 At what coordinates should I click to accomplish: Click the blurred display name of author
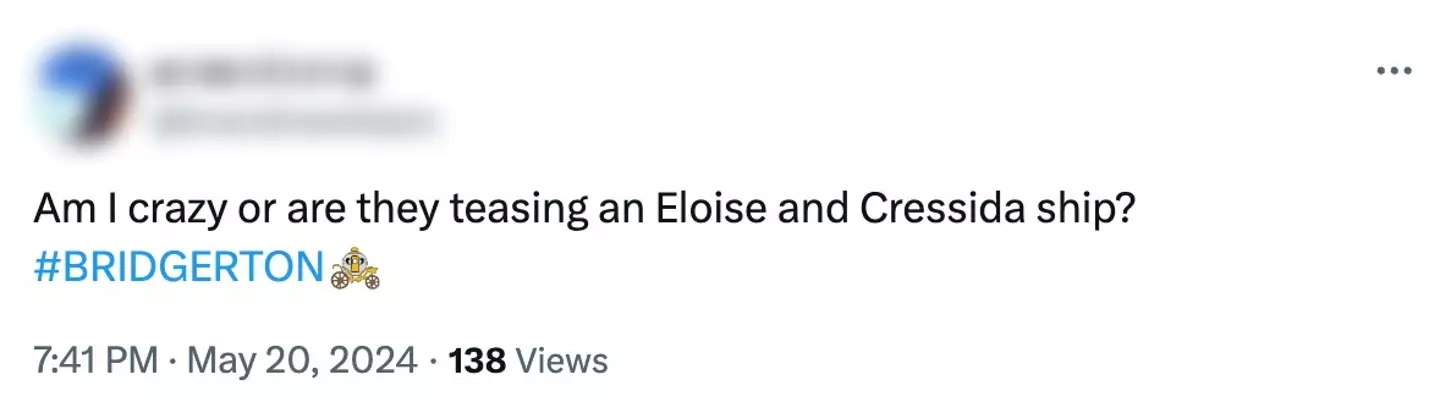(x=262, y=73)
